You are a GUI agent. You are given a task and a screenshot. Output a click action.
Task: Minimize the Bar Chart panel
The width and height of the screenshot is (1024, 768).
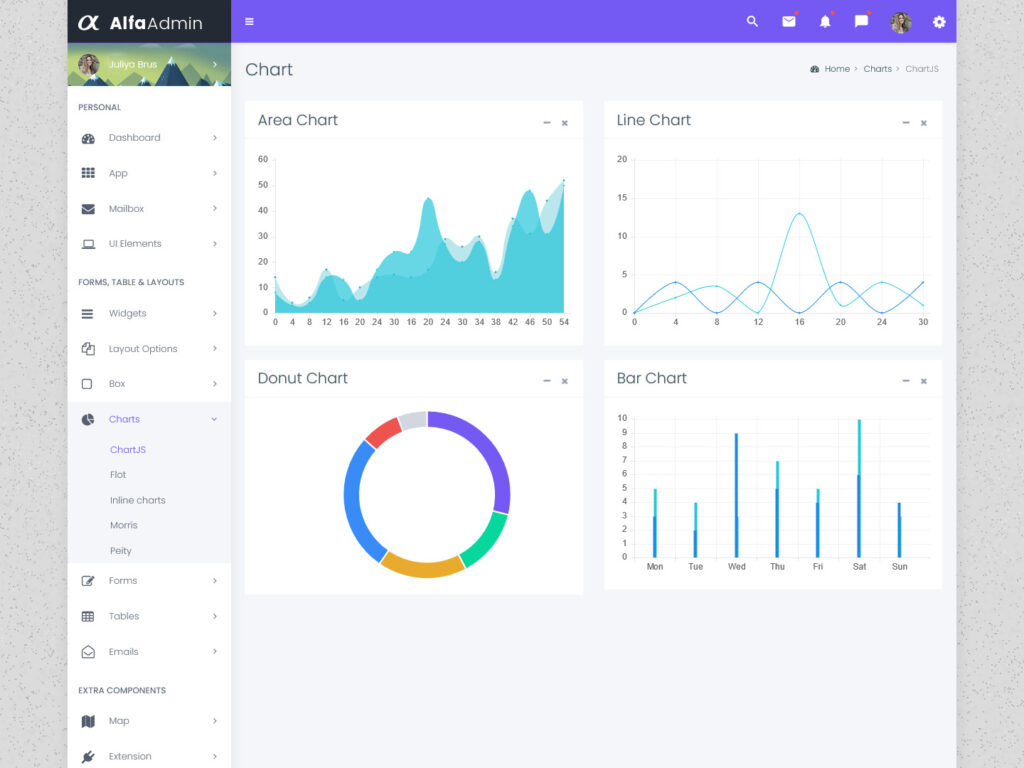[x=905, y=379]
